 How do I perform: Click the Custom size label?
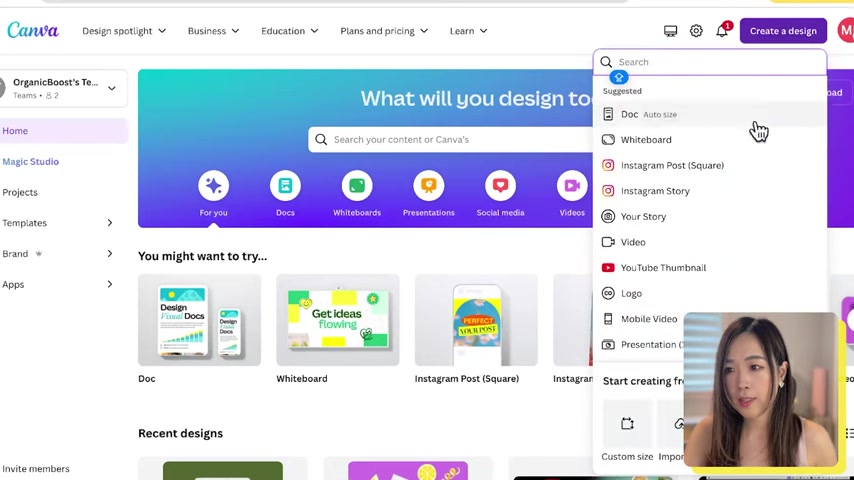[x=627, y=457]
